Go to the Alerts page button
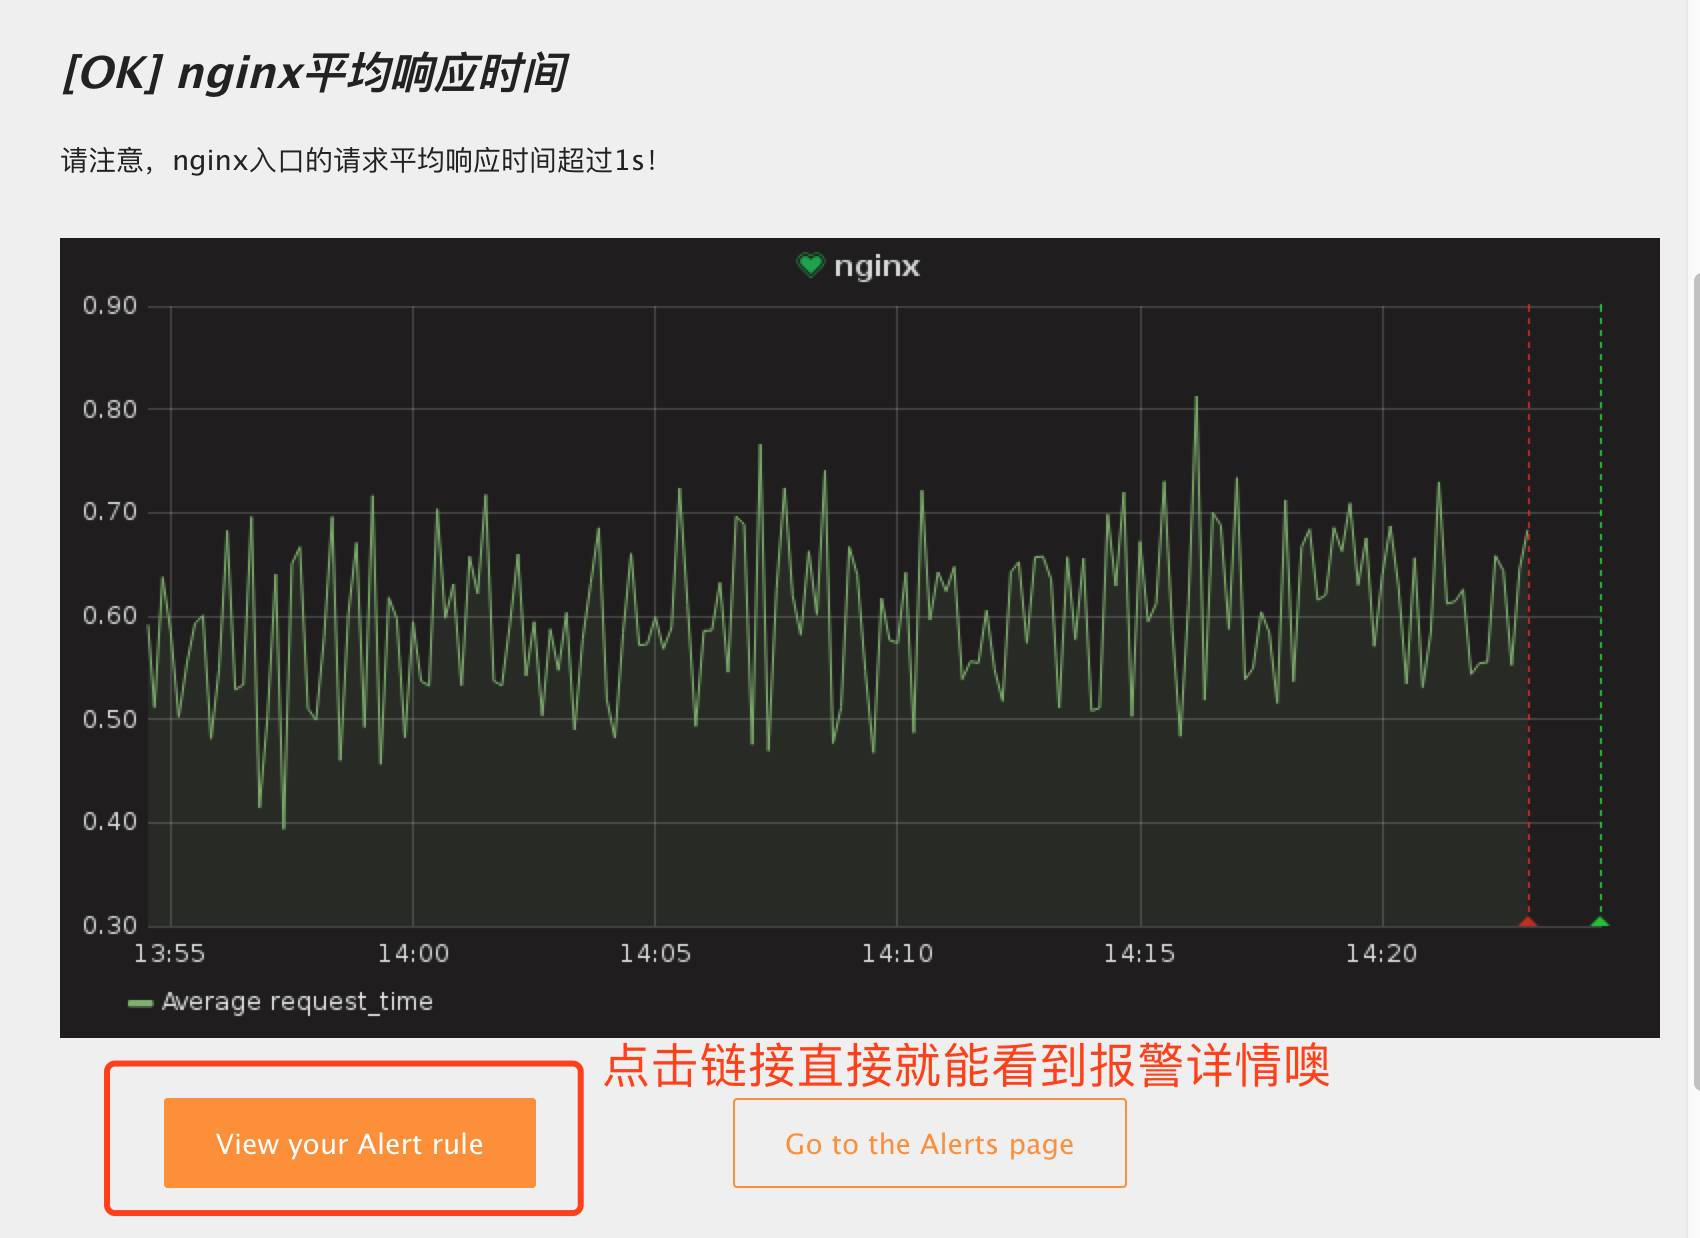 (x=930, y=1143)
